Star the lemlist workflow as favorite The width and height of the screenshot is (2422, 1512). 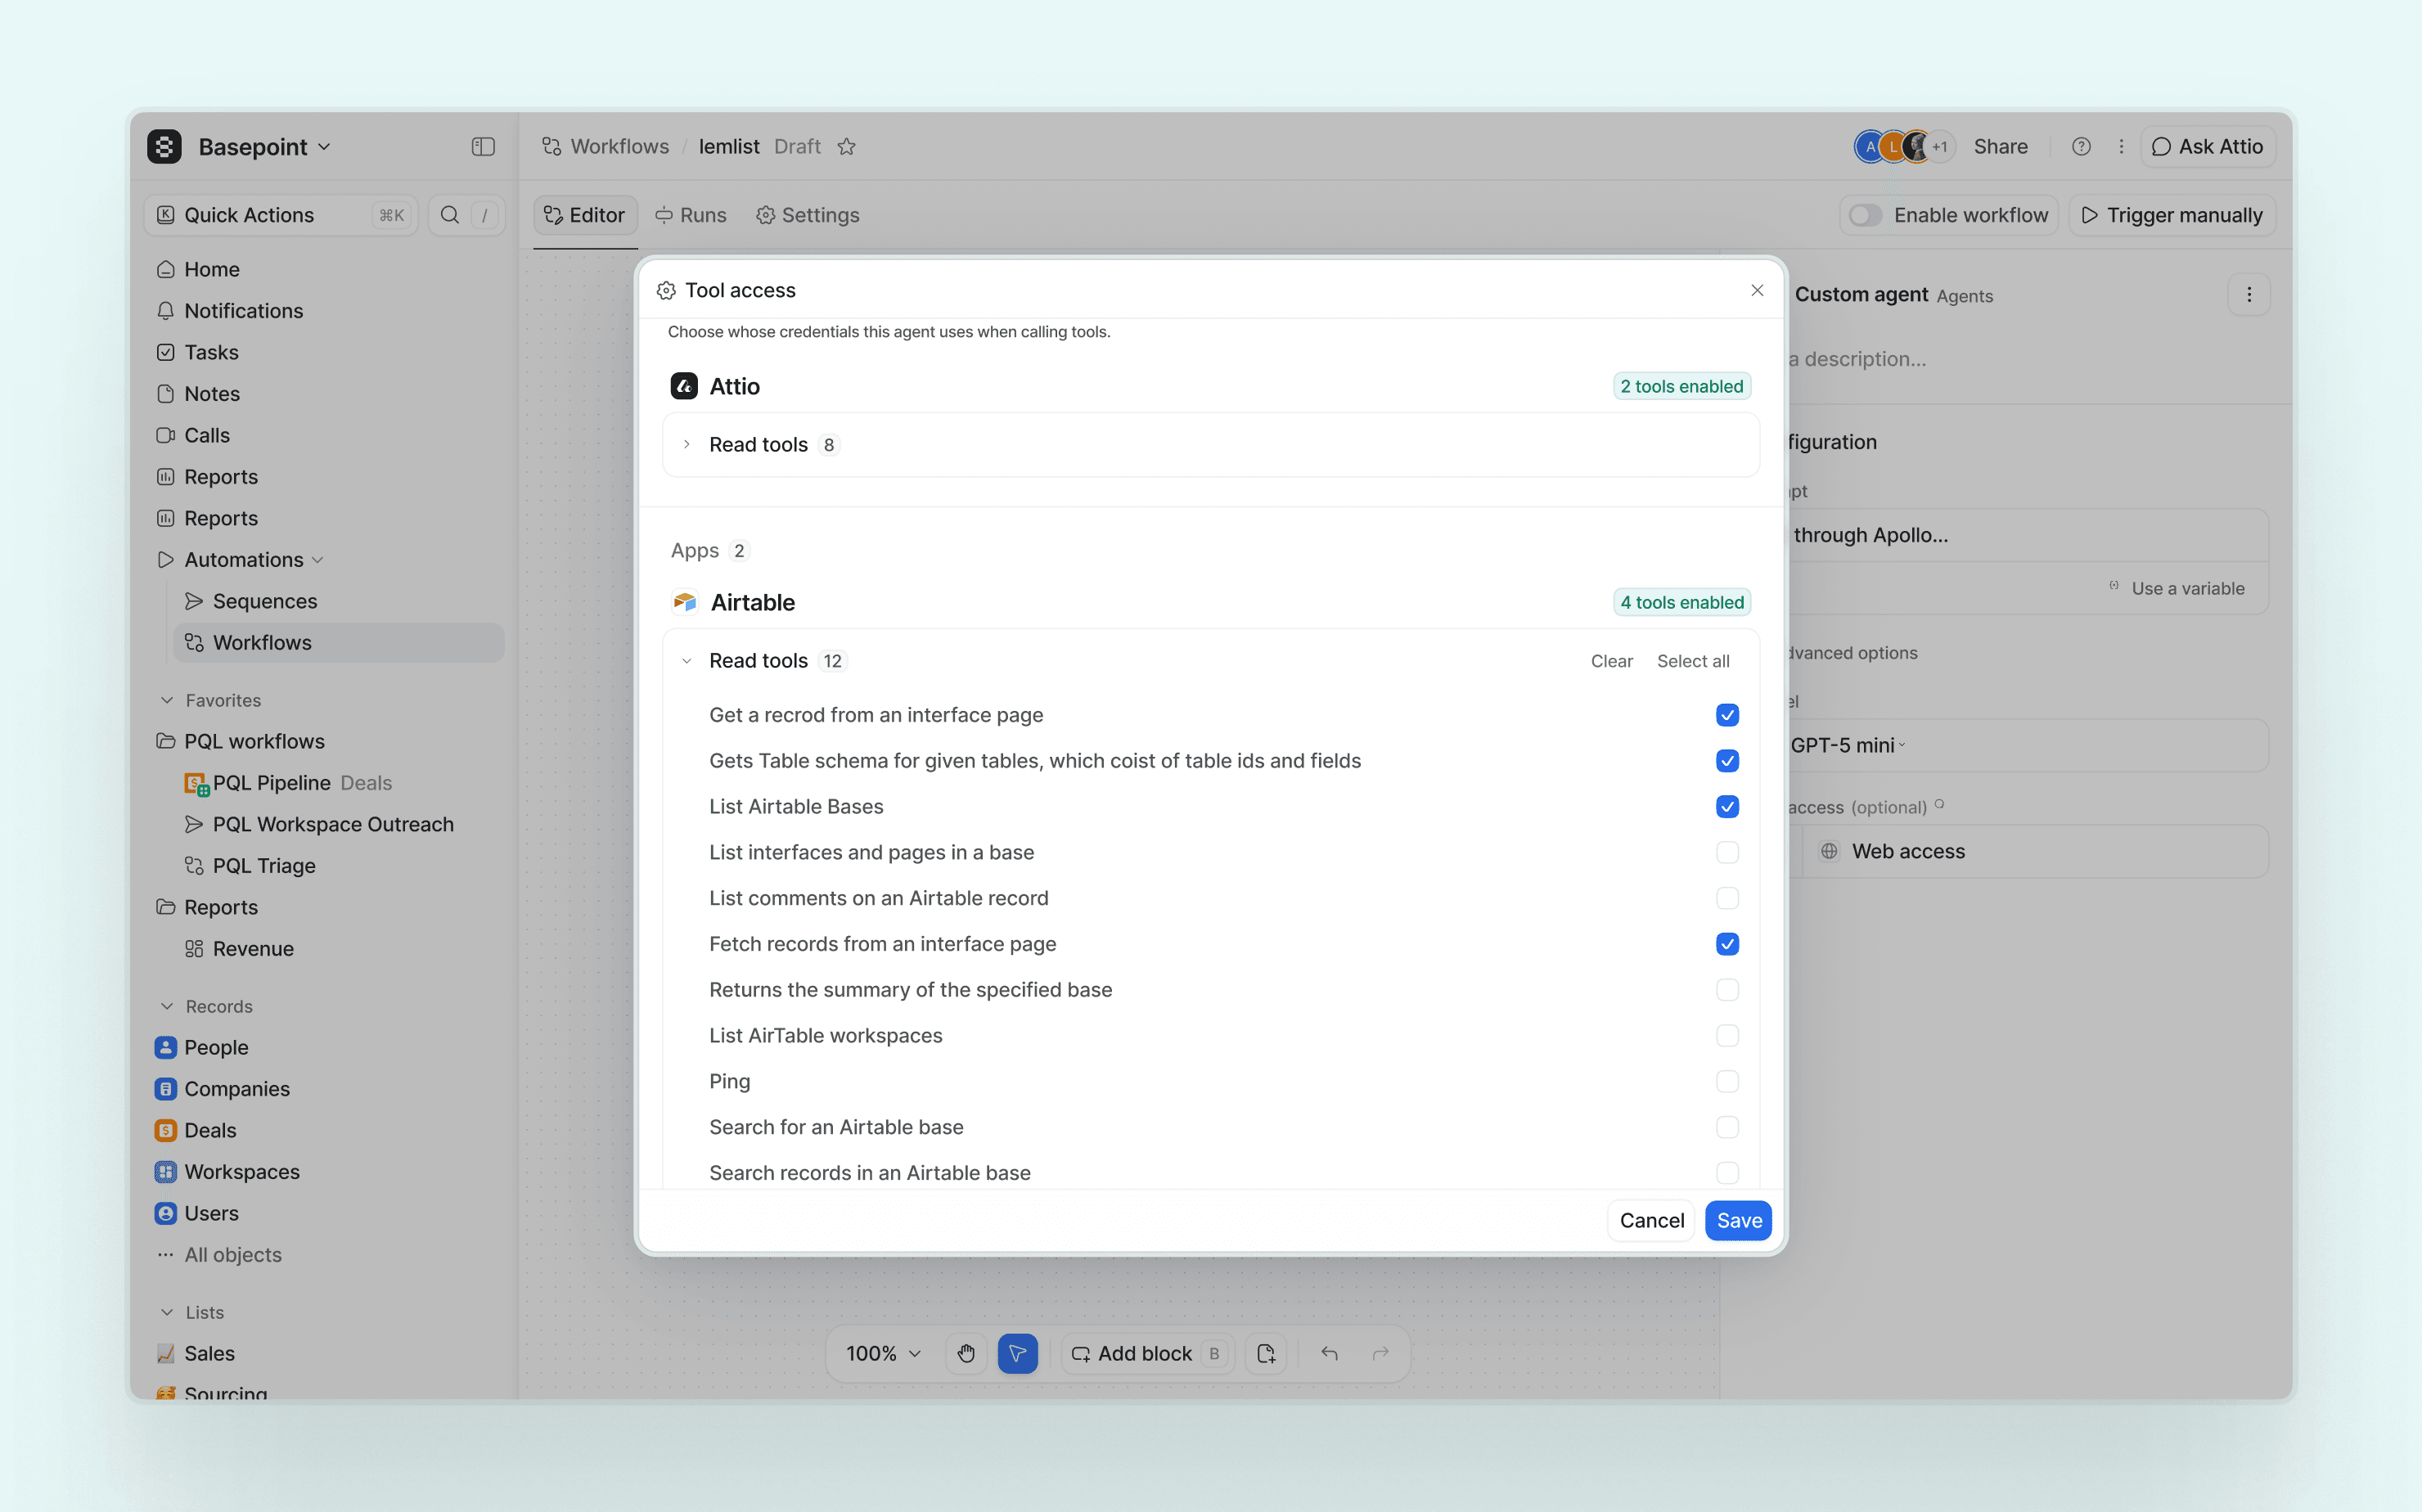[x=847, y=147]
